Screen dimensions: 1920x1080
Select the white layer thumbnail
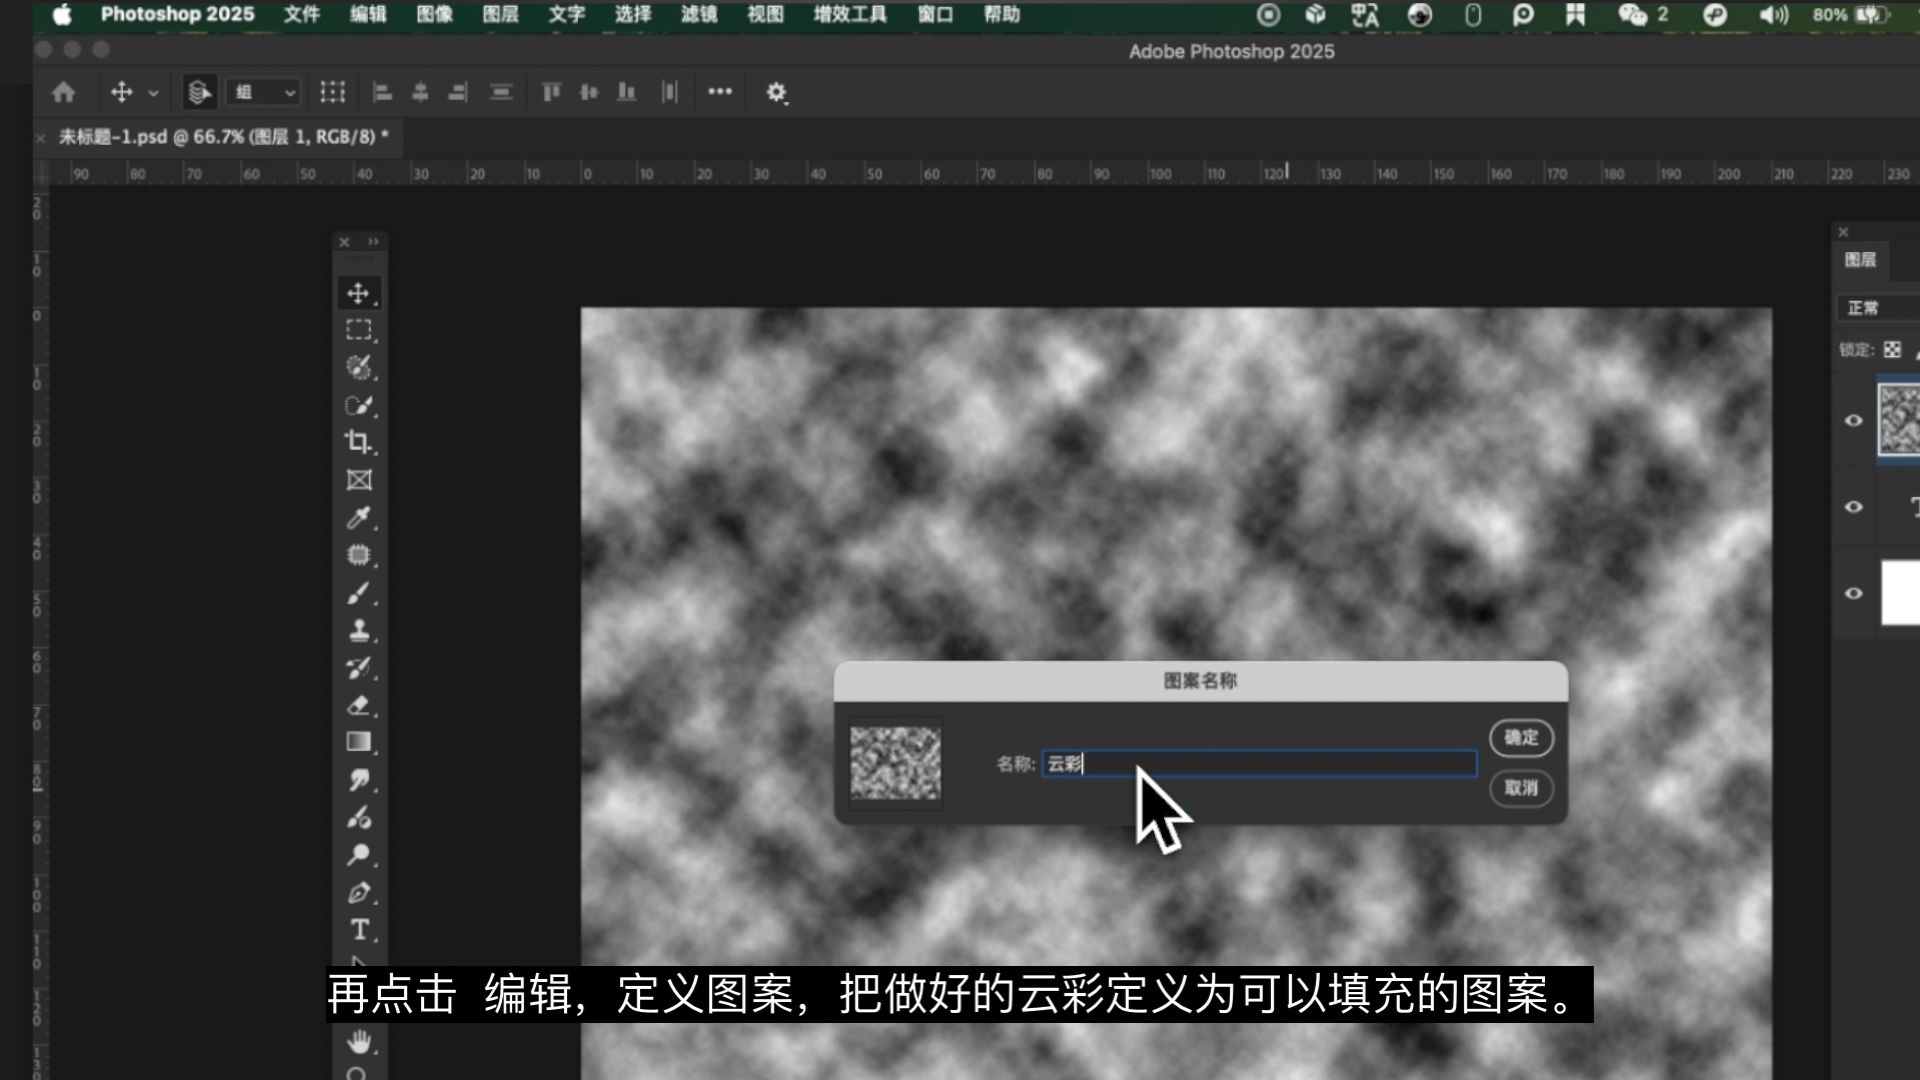[1901, 593]
